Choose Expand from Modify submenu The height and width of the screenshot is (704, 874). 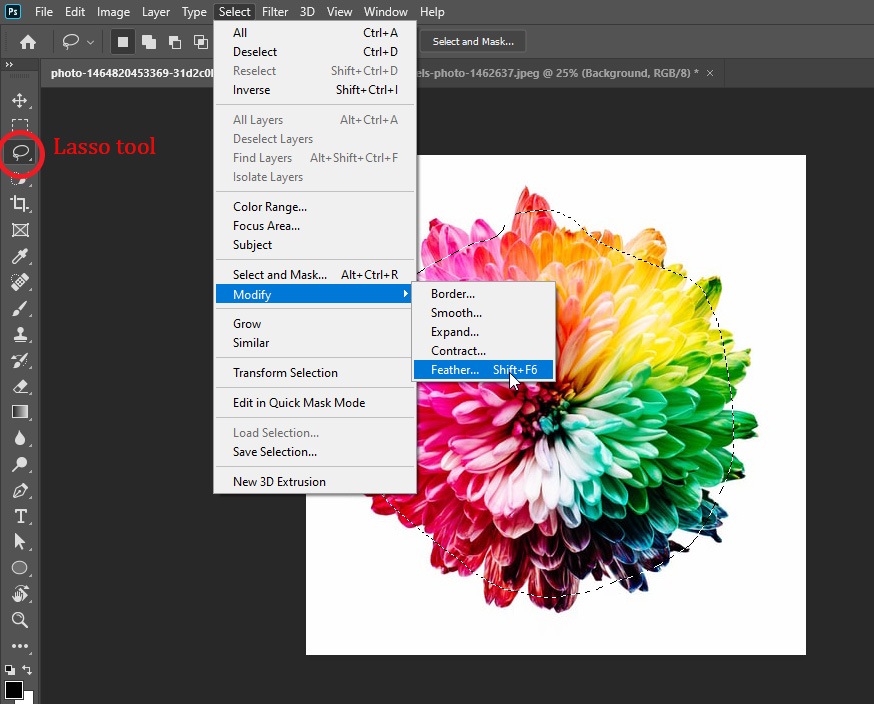(483, 332)
